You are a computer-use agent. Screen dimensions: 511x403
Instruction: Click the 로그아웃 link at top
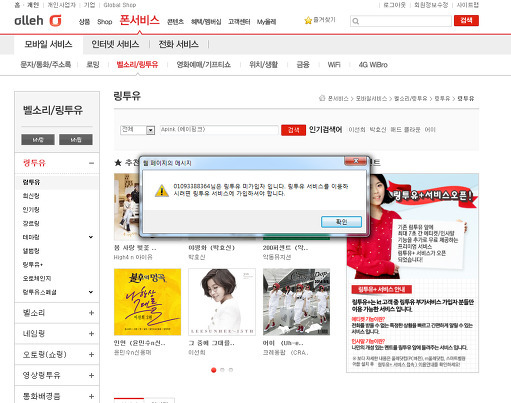coord(394,5)
